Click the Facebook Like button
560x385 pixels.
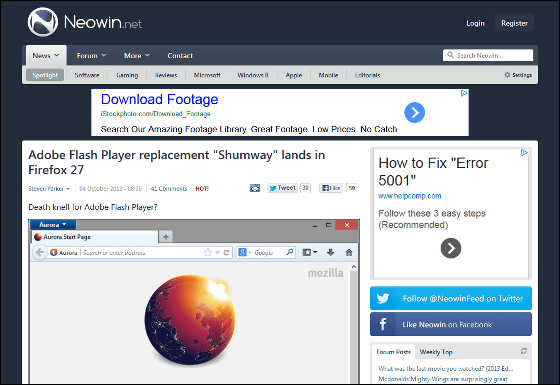pos(331,188)
